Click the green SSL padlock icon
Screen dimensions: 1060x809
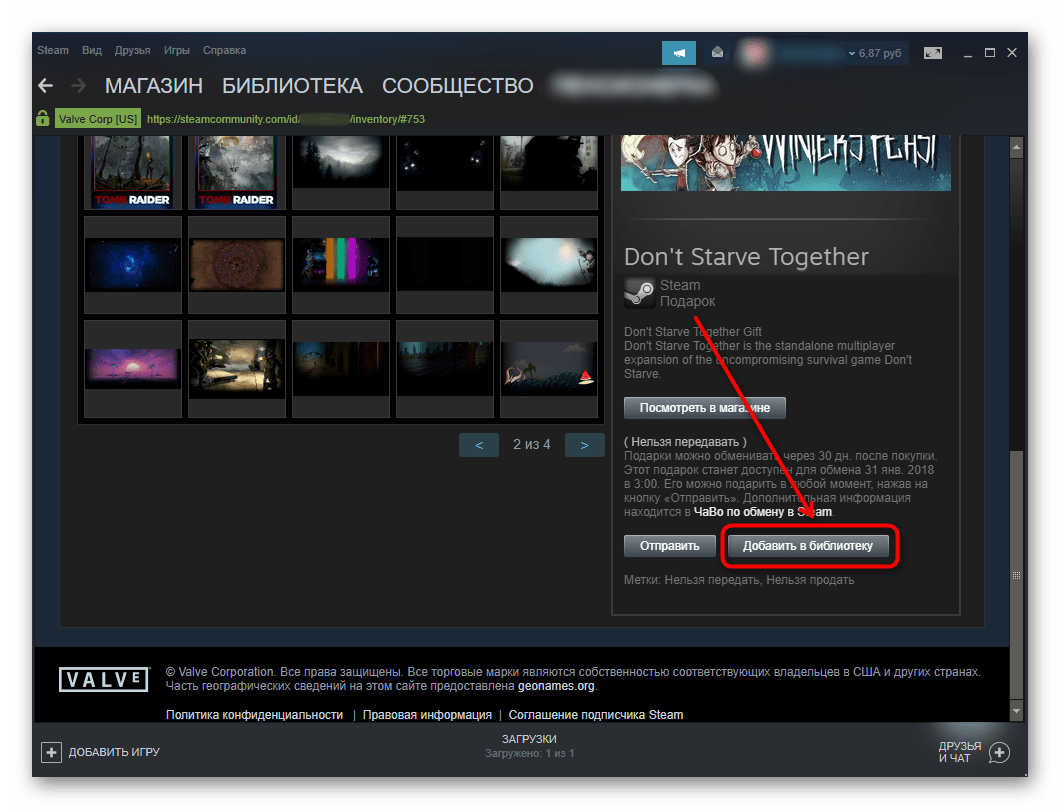click(42, 118)
